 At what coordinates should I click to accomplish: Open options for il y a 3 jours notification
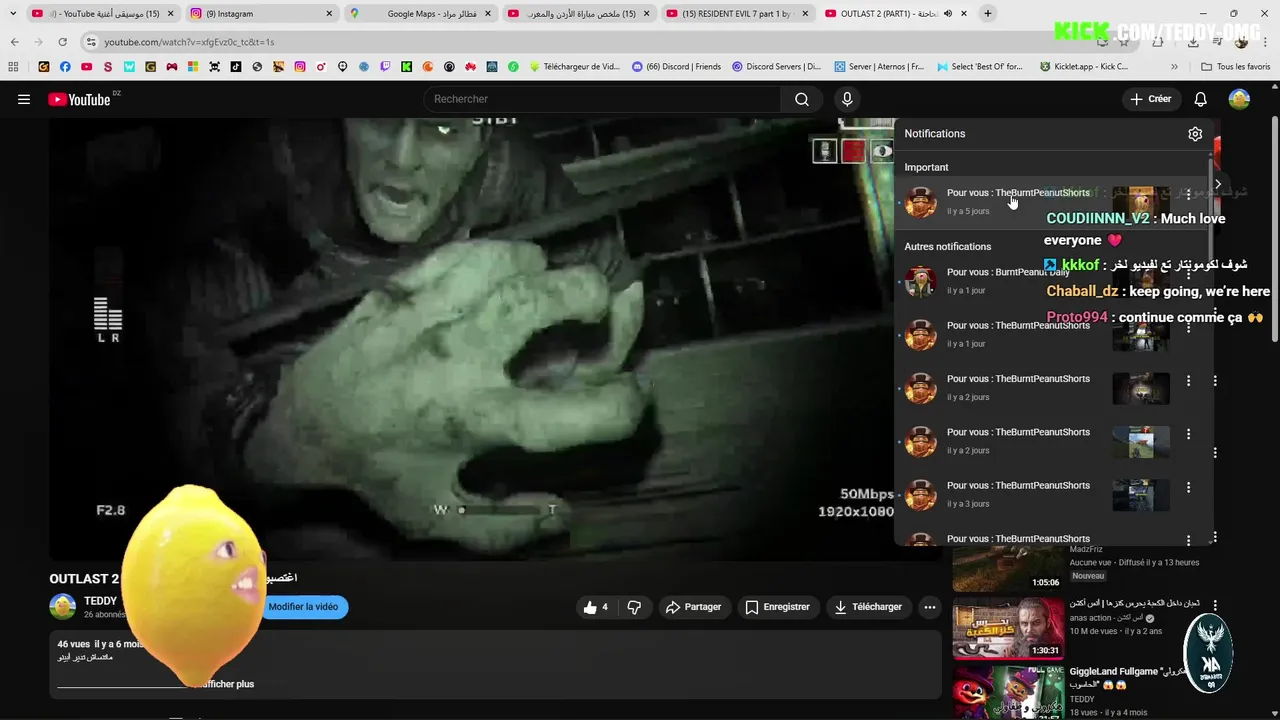pyautogui.click(x=1188, y=487)
